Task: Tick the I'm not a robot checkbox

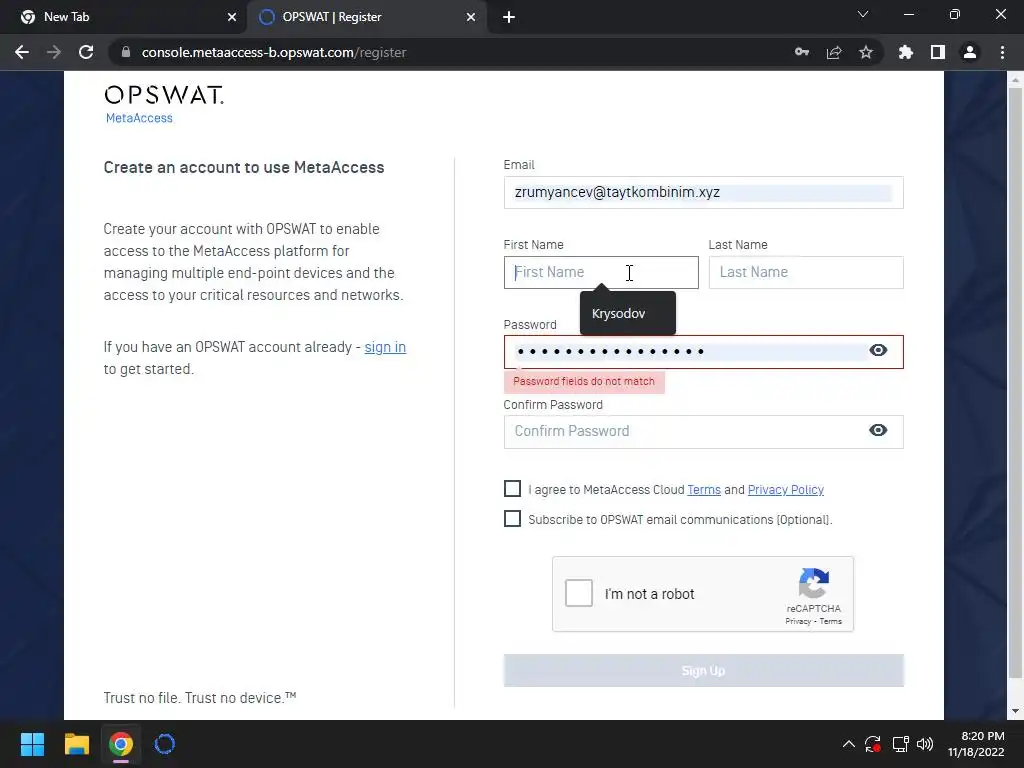Action: (x=579, y=593)
